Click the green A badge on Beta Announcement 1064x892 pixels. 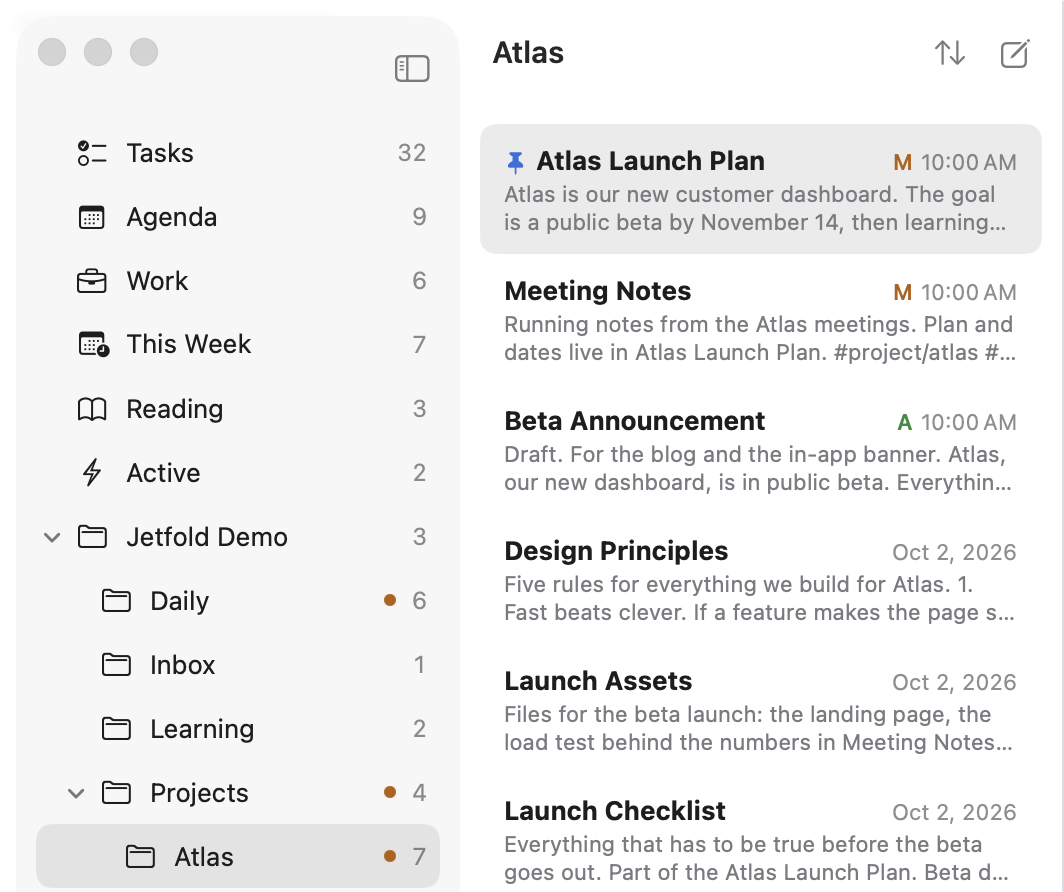pos(905,423)
